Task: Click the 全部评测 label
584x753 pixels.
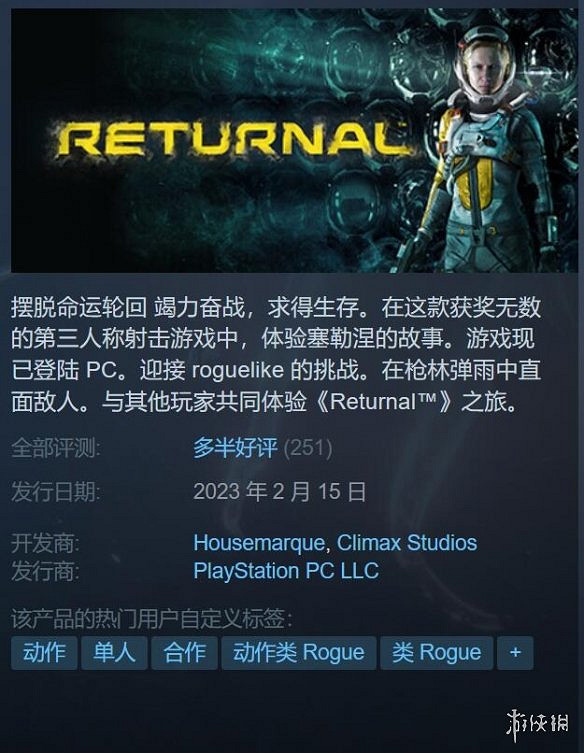Action: tap(56, 448)
